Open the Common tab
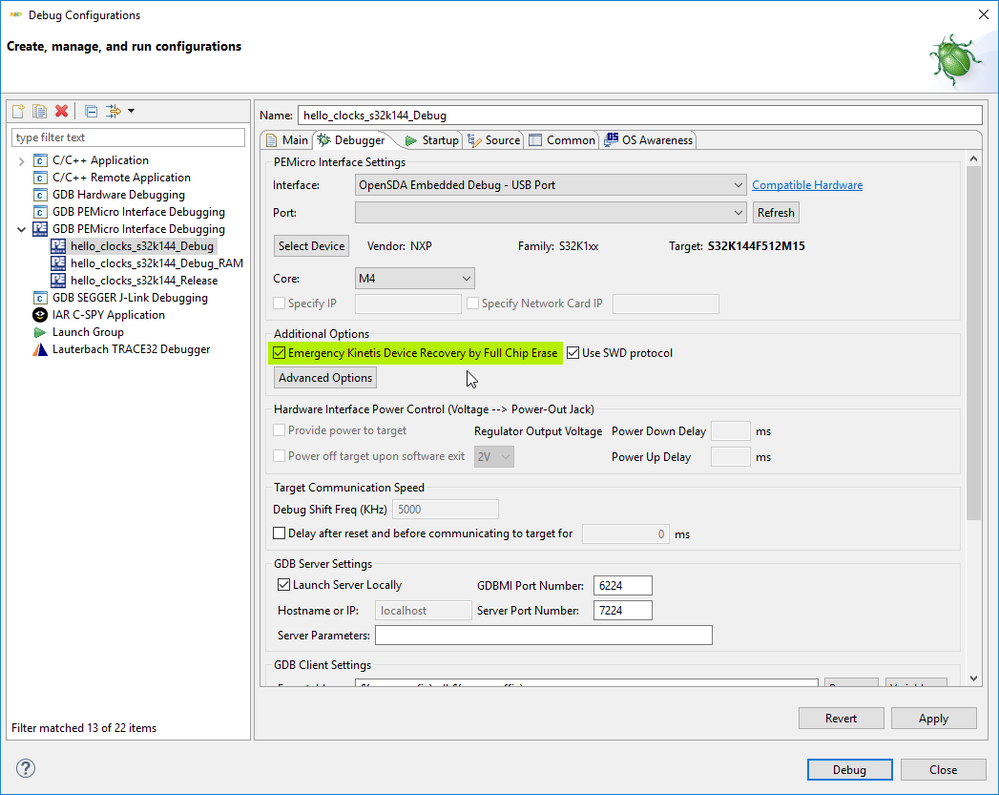The height and width of the screenshot is (795, 999). (x=562, y=140)
